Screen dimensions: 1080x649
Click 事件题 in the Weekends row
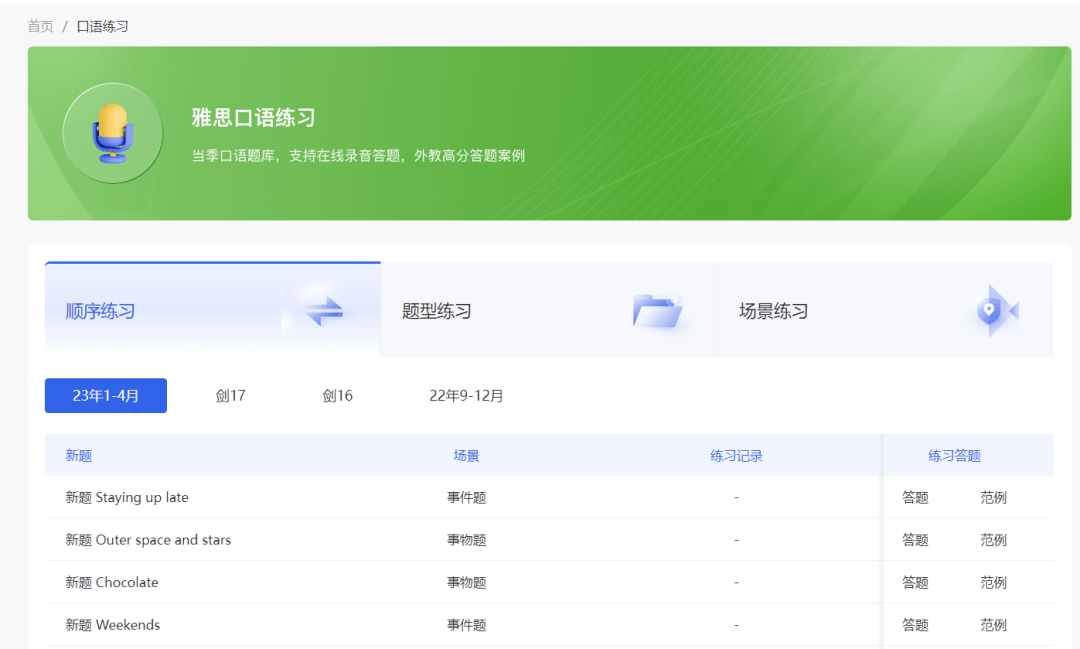pos(466,625)
